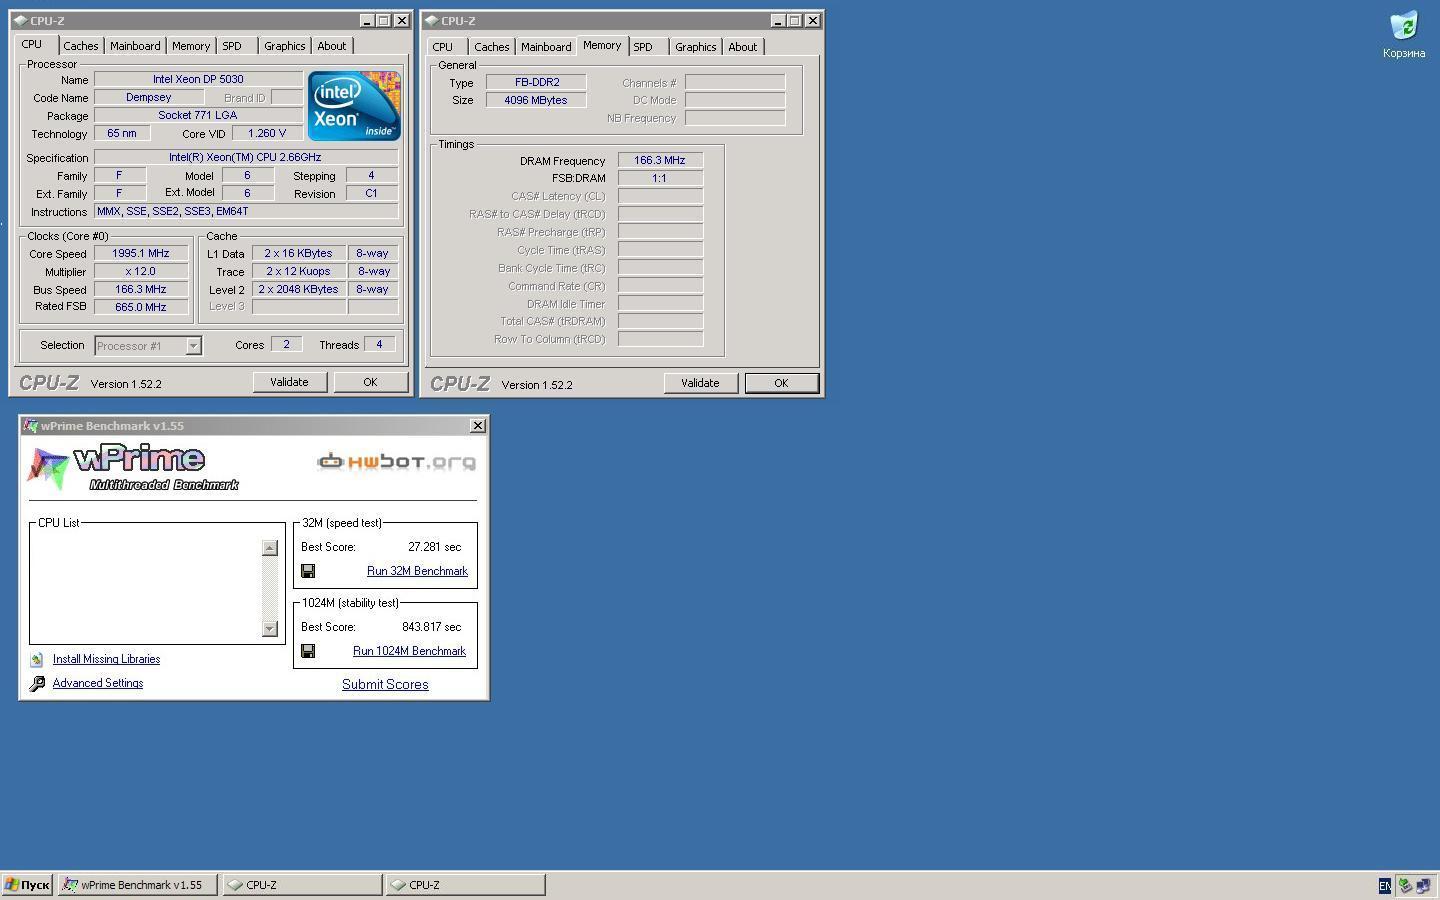Click the right CPU-Z window title icon
Image resolution: width=1440 pixels, height=900 pixels.
431,20
